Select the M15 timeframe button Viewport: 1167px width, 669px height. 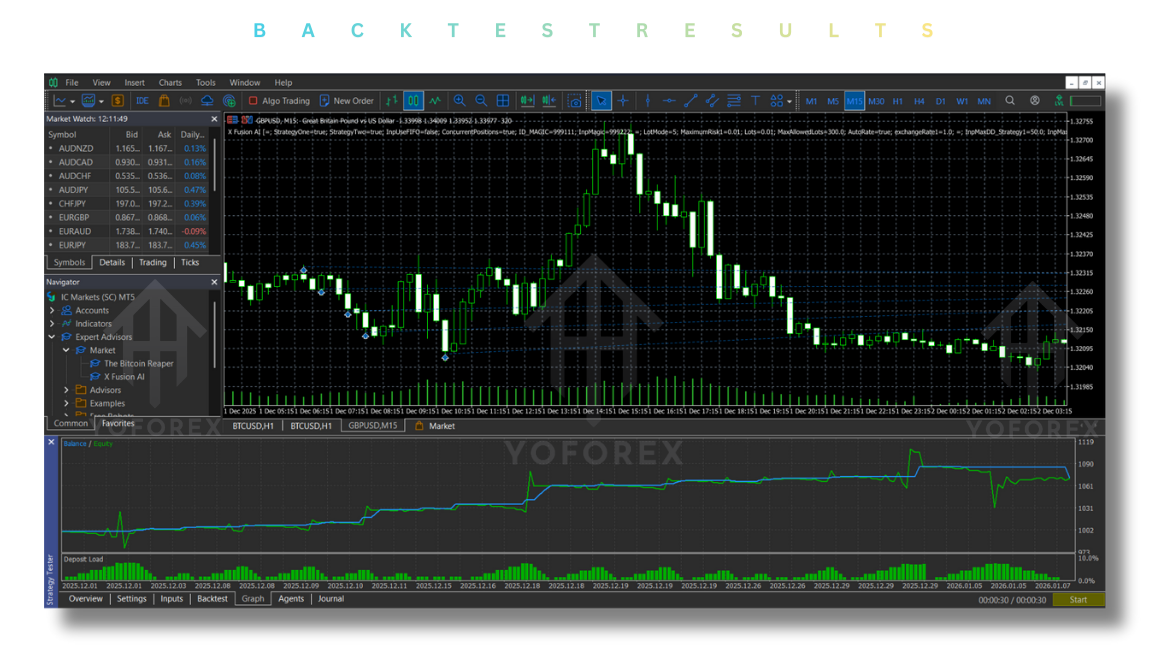854,101
